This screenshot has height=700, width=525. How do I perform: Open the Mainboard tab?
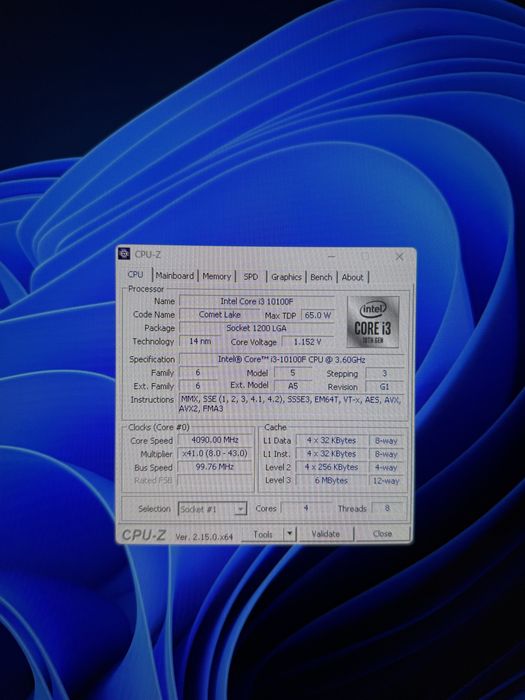[175, 276]
